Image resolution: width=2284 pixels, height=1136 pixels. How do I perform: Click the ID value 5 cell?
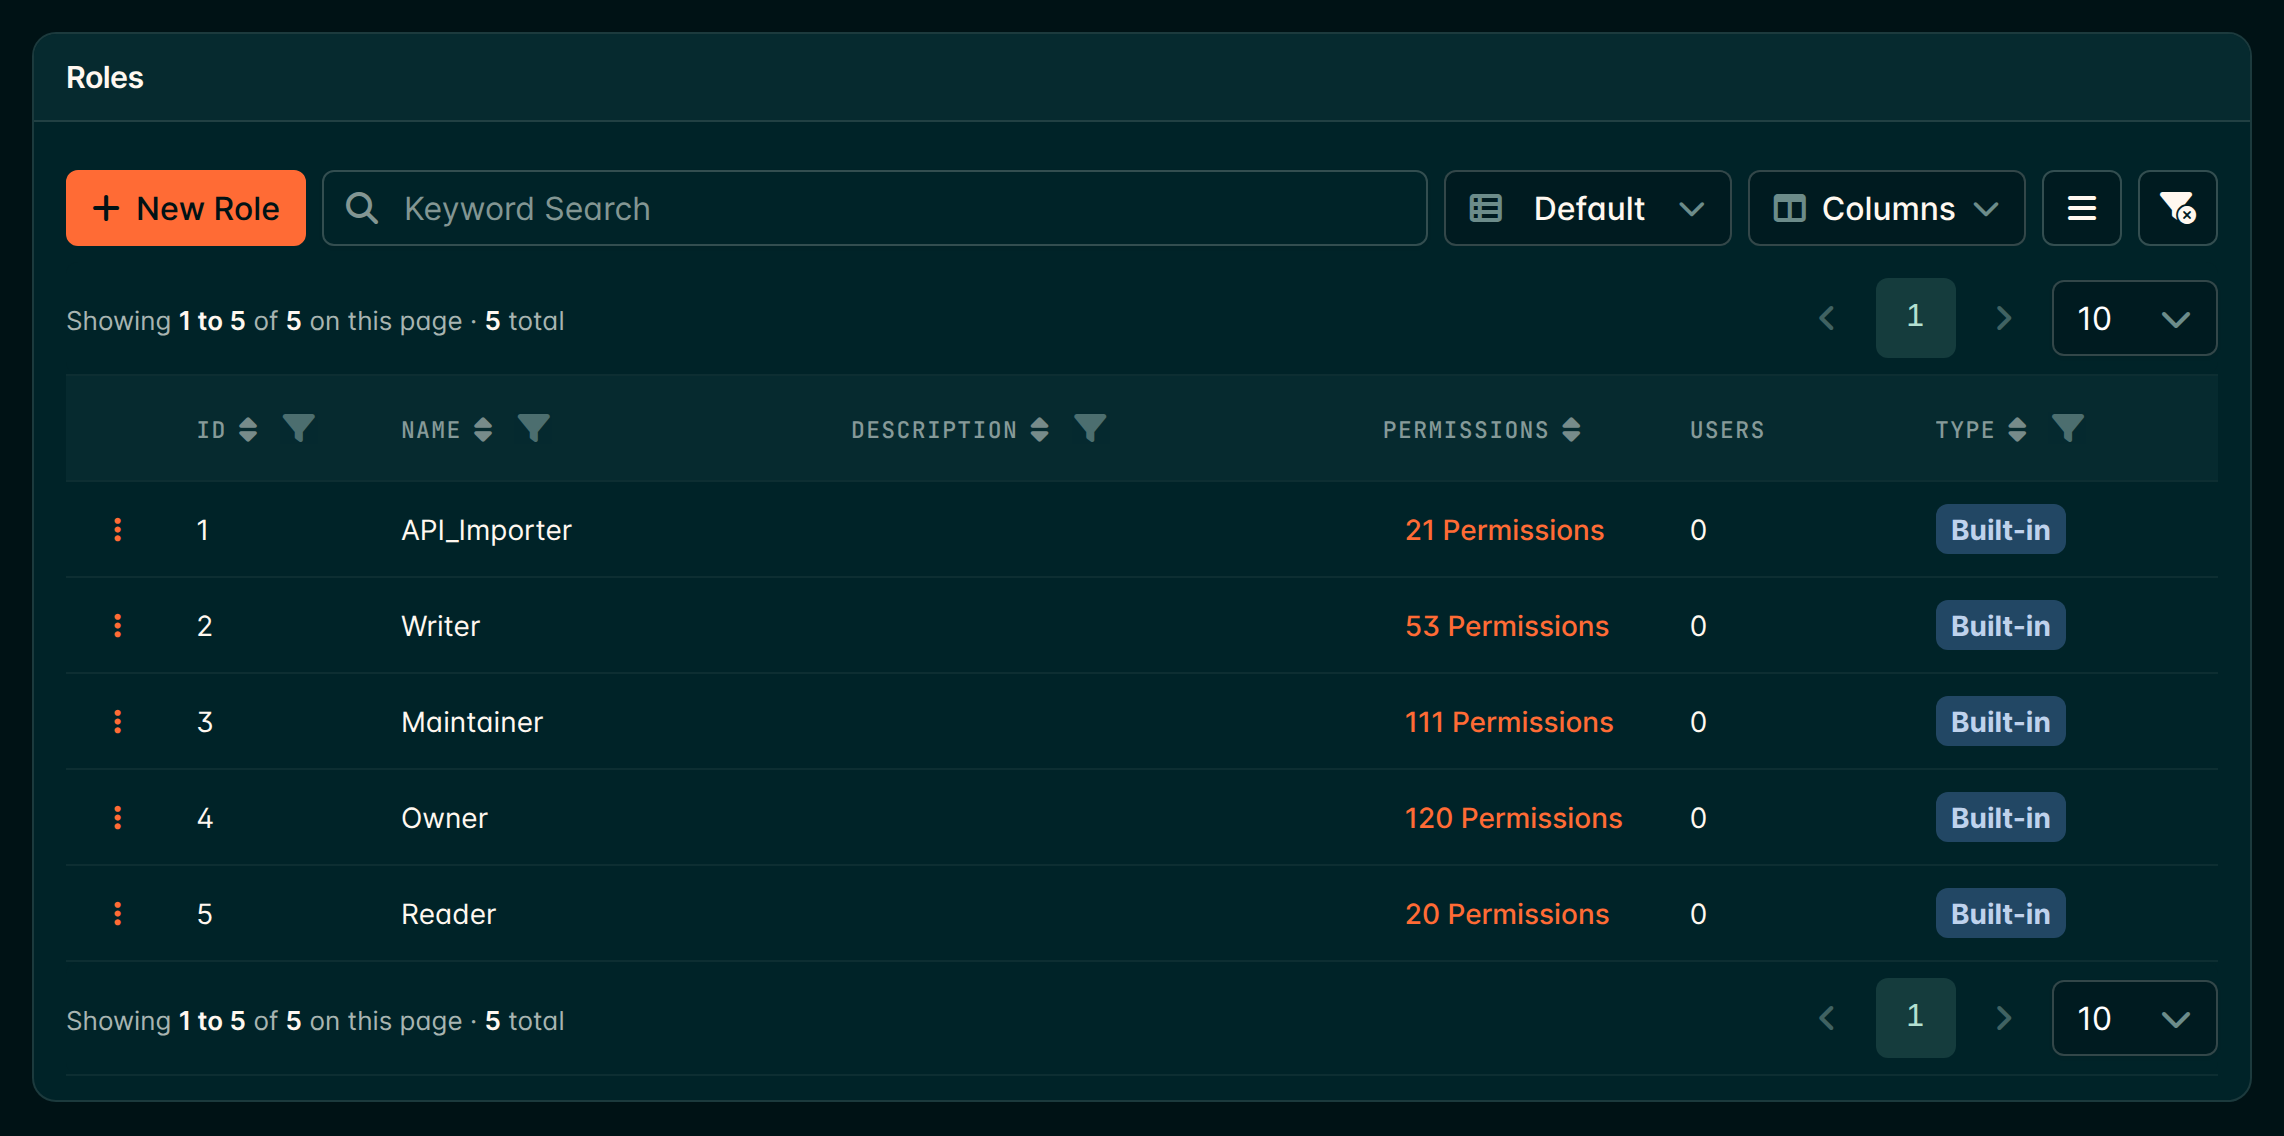tap(205, 914)
